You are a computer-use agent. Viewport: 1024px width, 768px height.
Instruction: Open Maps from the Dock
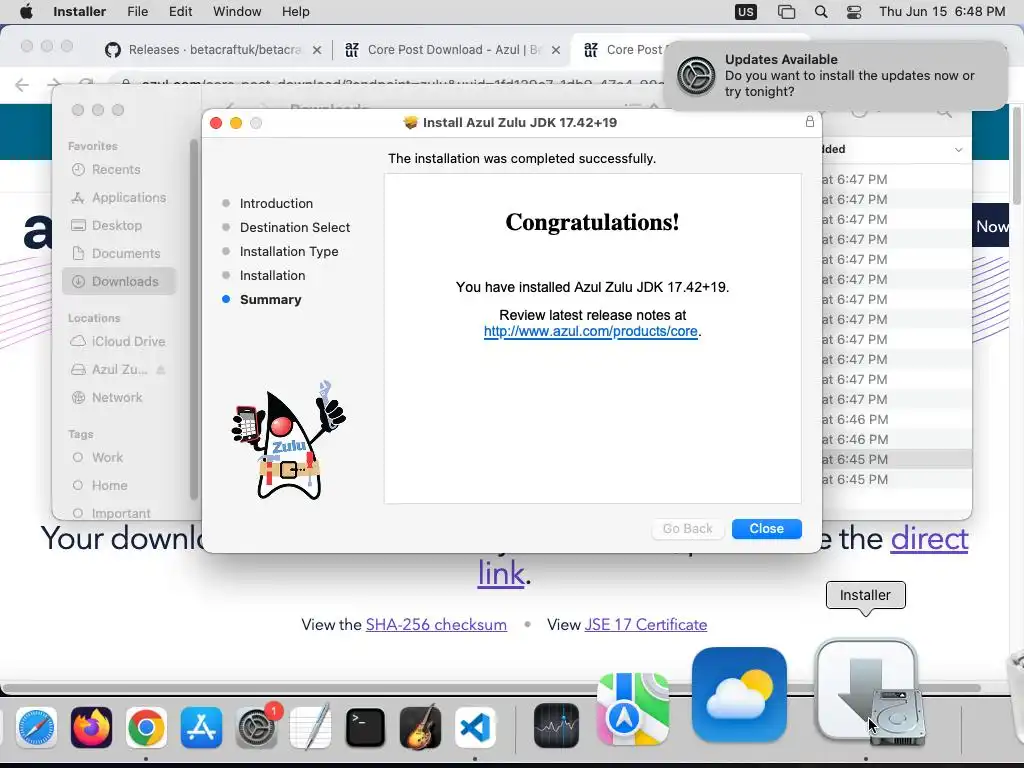pyautogui.click(x=633, y=709)
